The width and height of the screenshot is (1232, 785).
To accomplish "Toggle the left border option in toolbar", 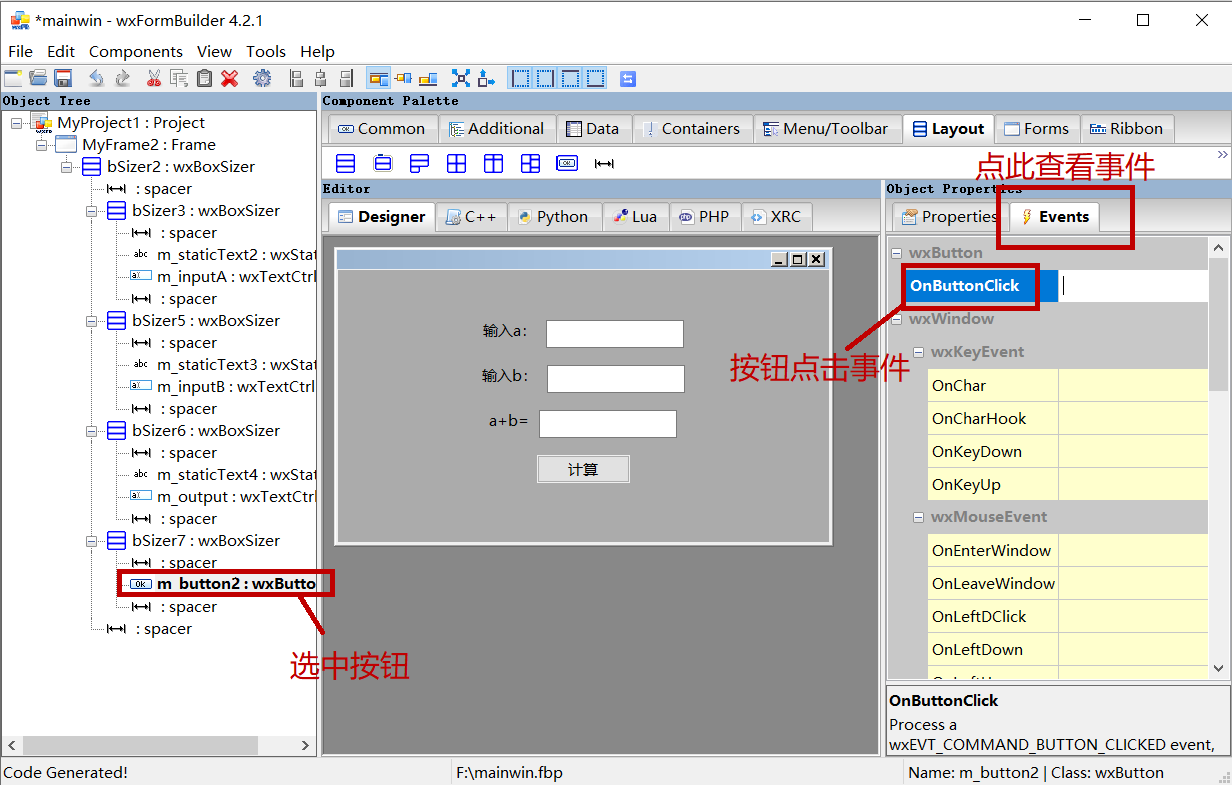I will pos(518,77).
